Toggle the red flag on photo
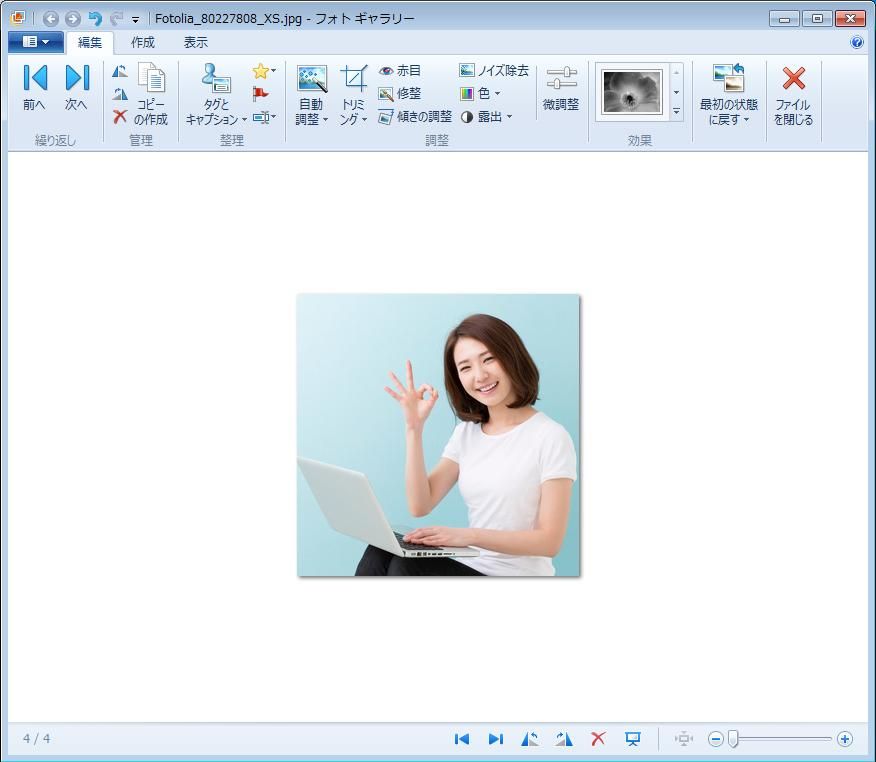 (x=261, y=94)
